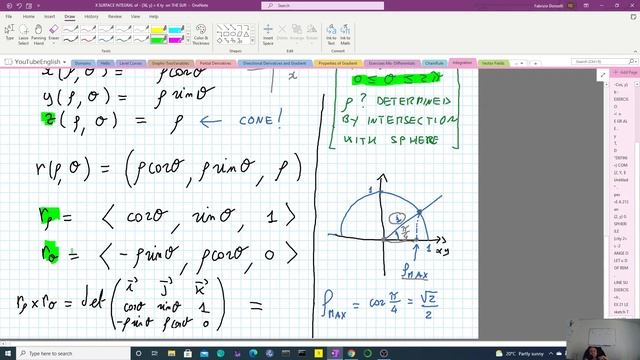
Task: Open Microsoft Store from taskbar
Action: coord(188,353)
